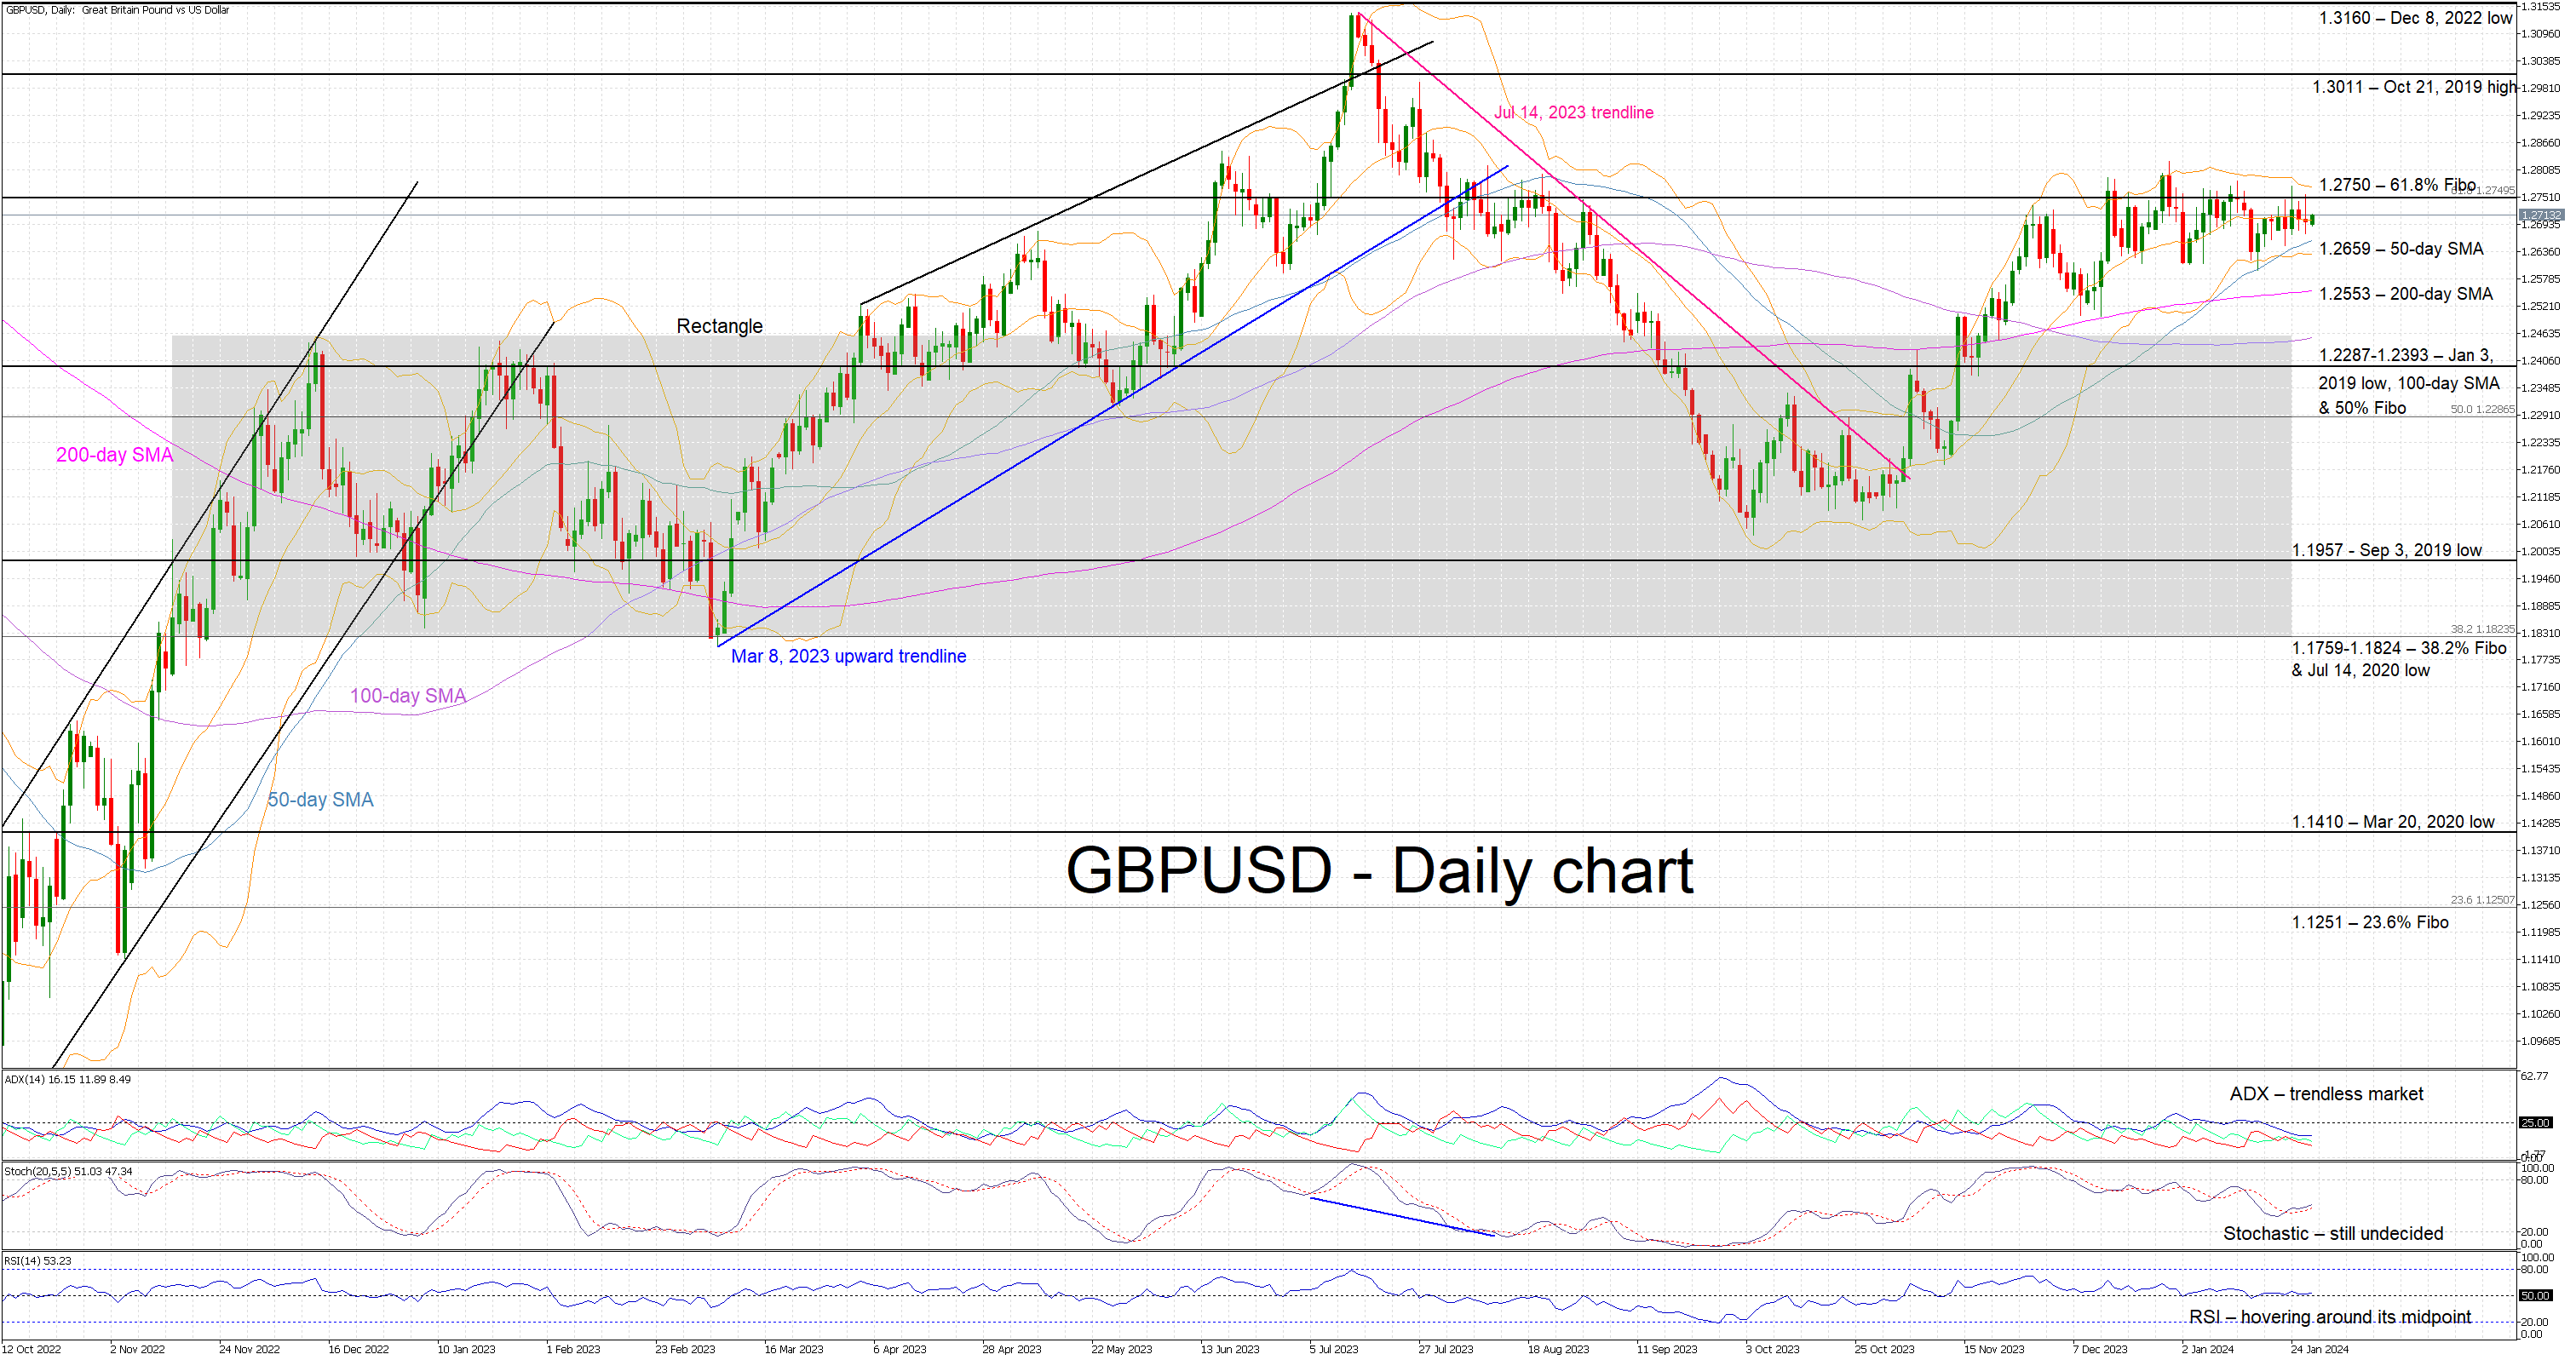The width and height of the screenshot is (2576, 1360).
Task: Click the magenta 200-day SMA label on the left
Action: pyautogui.click(x=114, y=455)
